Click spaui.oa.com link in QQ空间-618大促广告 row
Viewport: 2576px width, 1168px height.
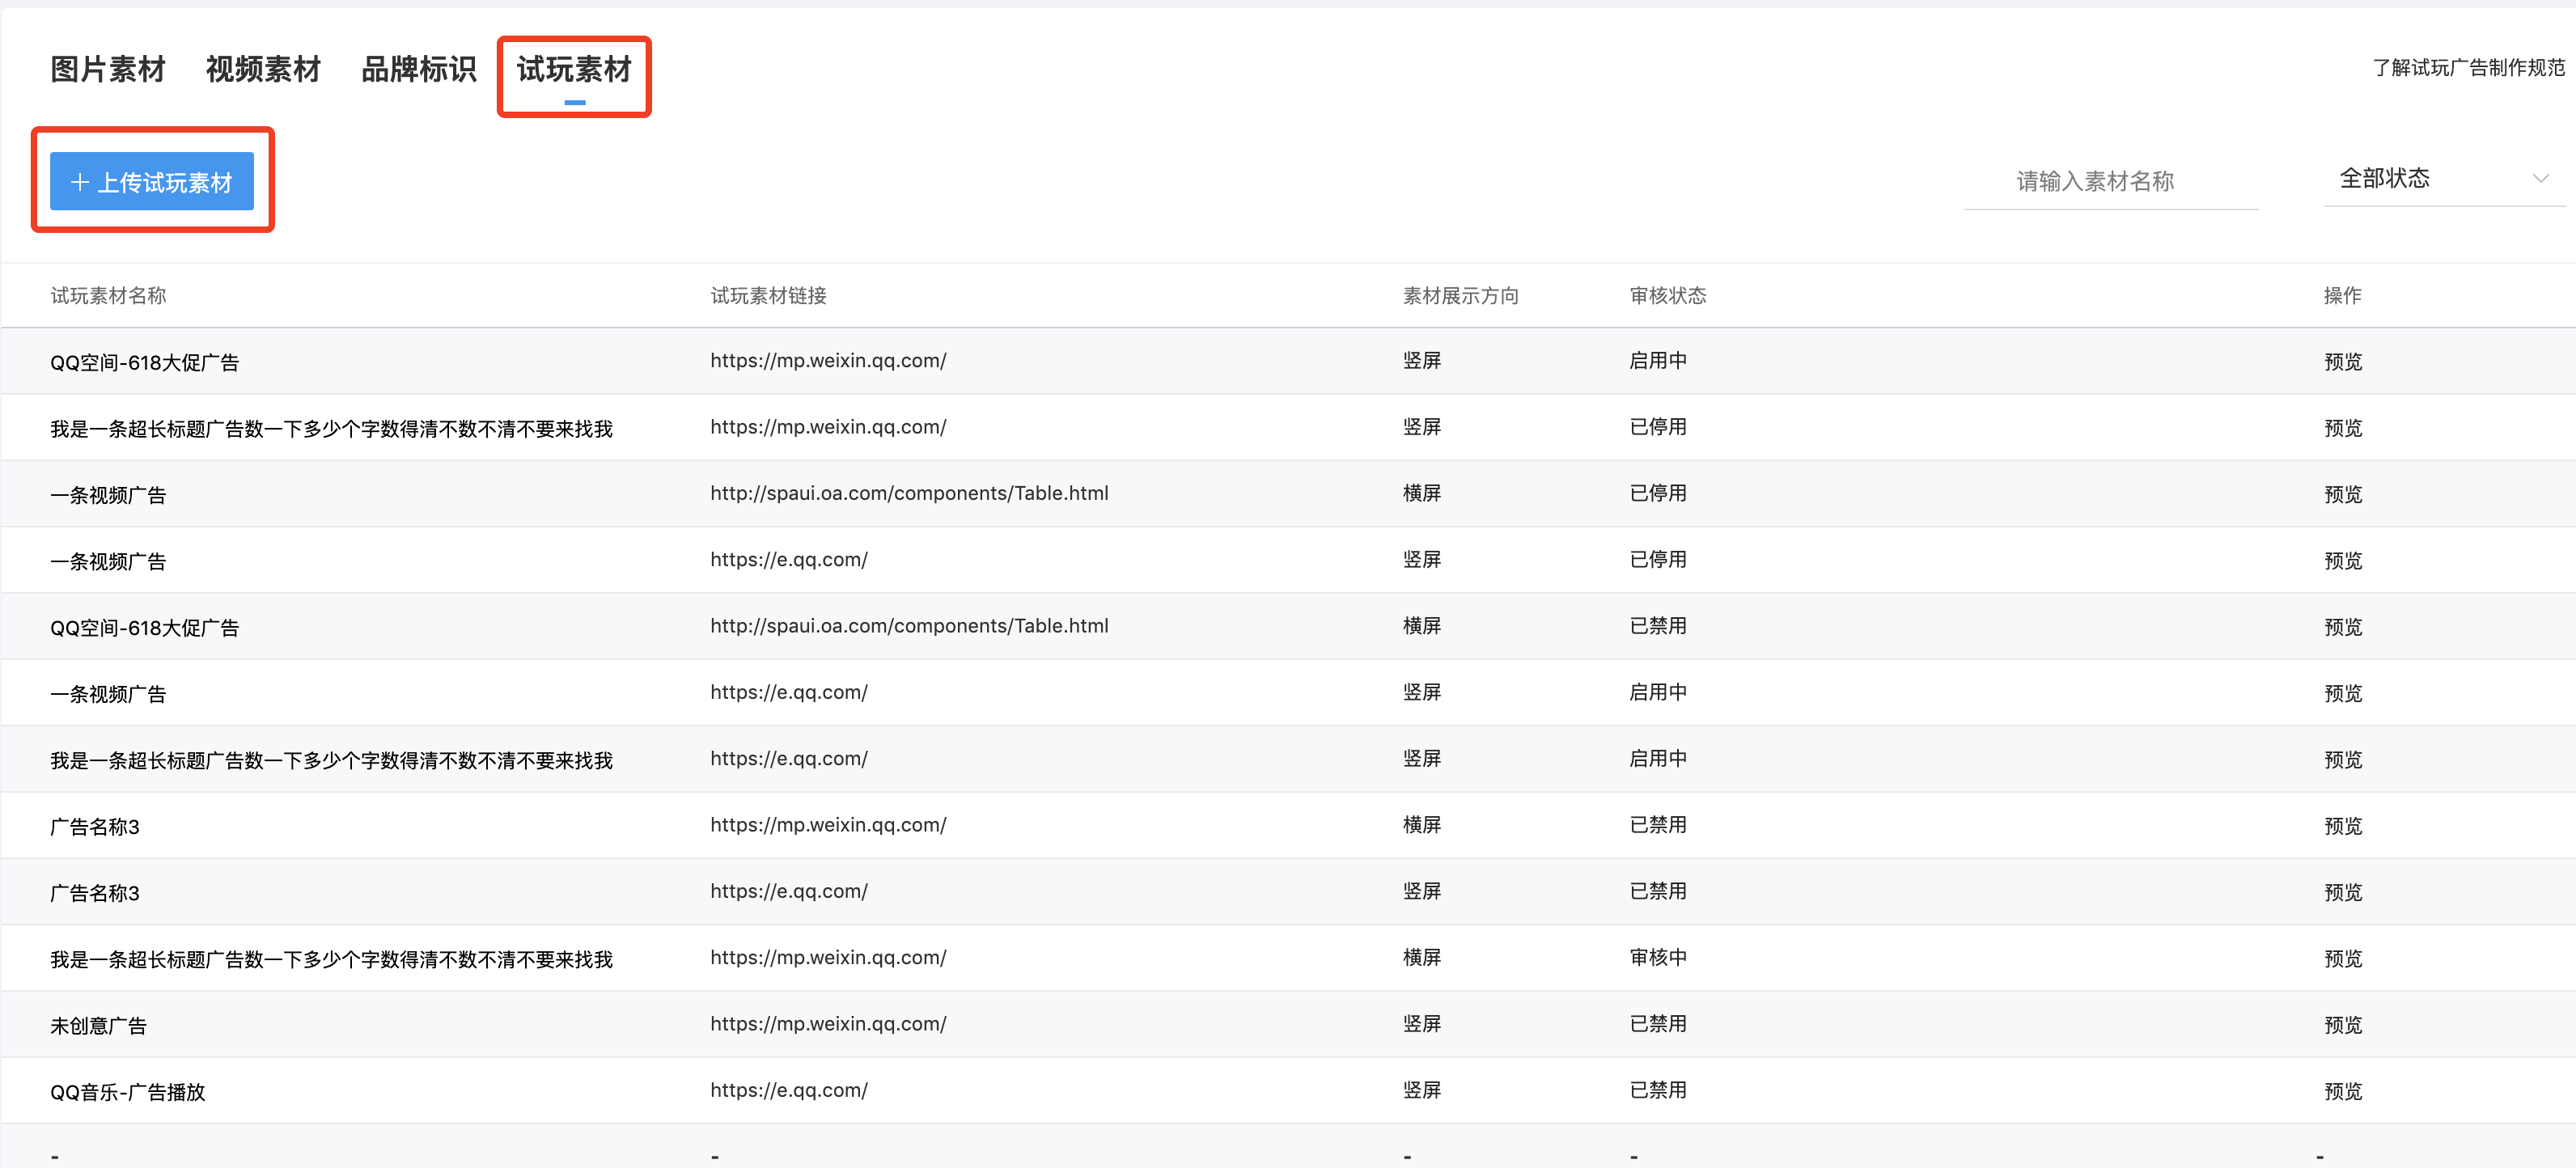(909, 626)
